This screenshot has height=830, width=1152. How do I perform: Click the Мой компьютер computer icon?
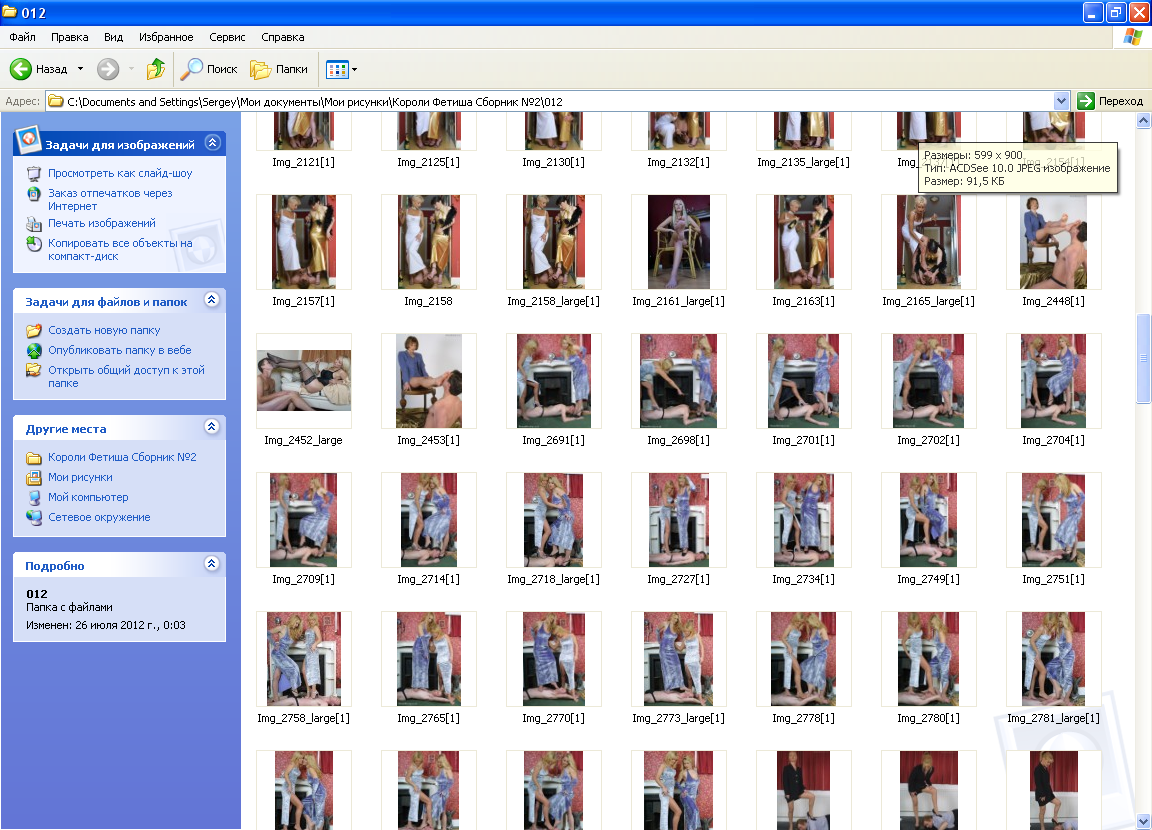coord(34,497)
